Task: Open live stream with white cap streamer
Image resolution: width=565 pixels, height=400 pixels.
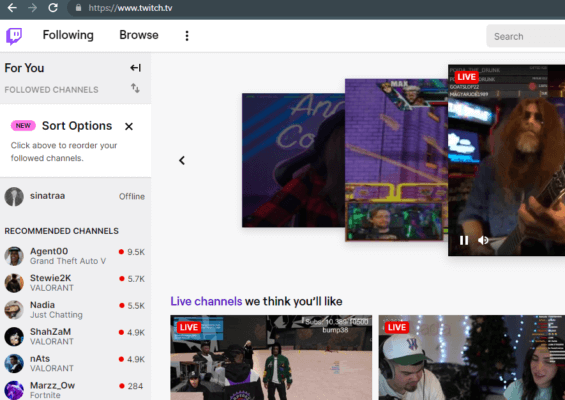Action: coord(472,357)
